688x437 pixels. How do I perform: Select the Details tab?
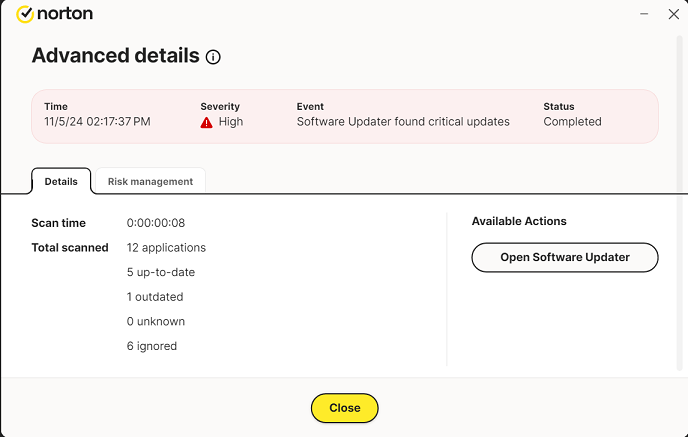61,181
